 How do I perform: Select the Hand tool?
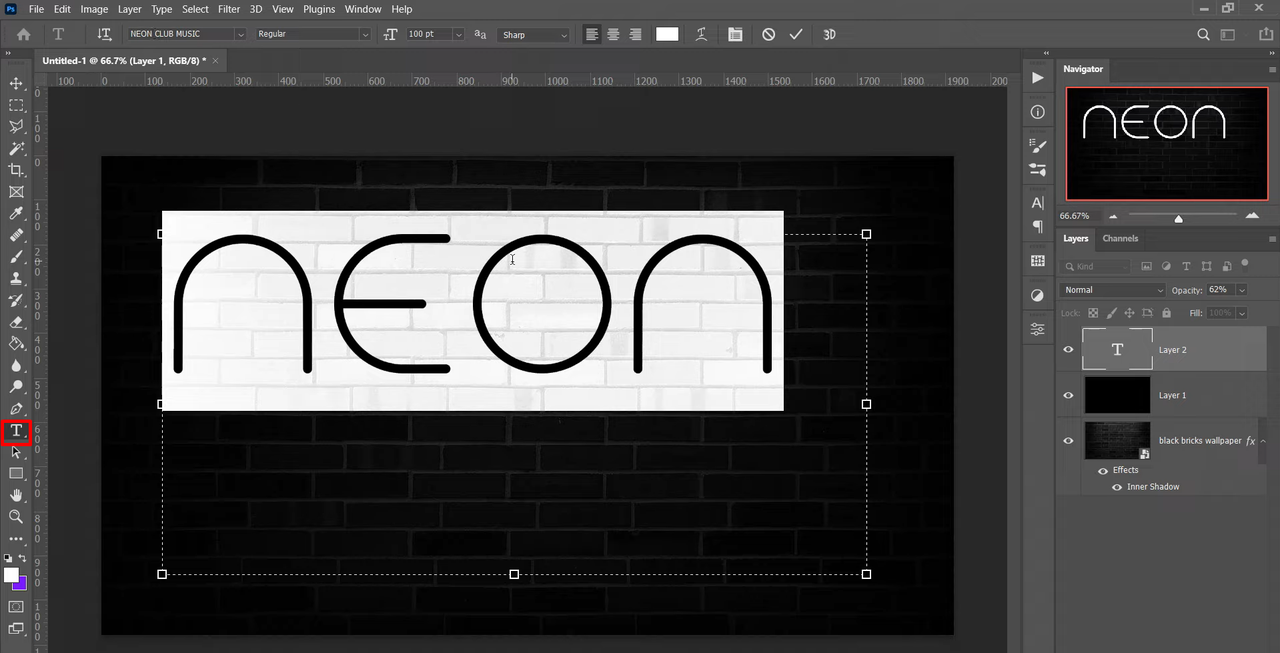click(x=16, y=495)
